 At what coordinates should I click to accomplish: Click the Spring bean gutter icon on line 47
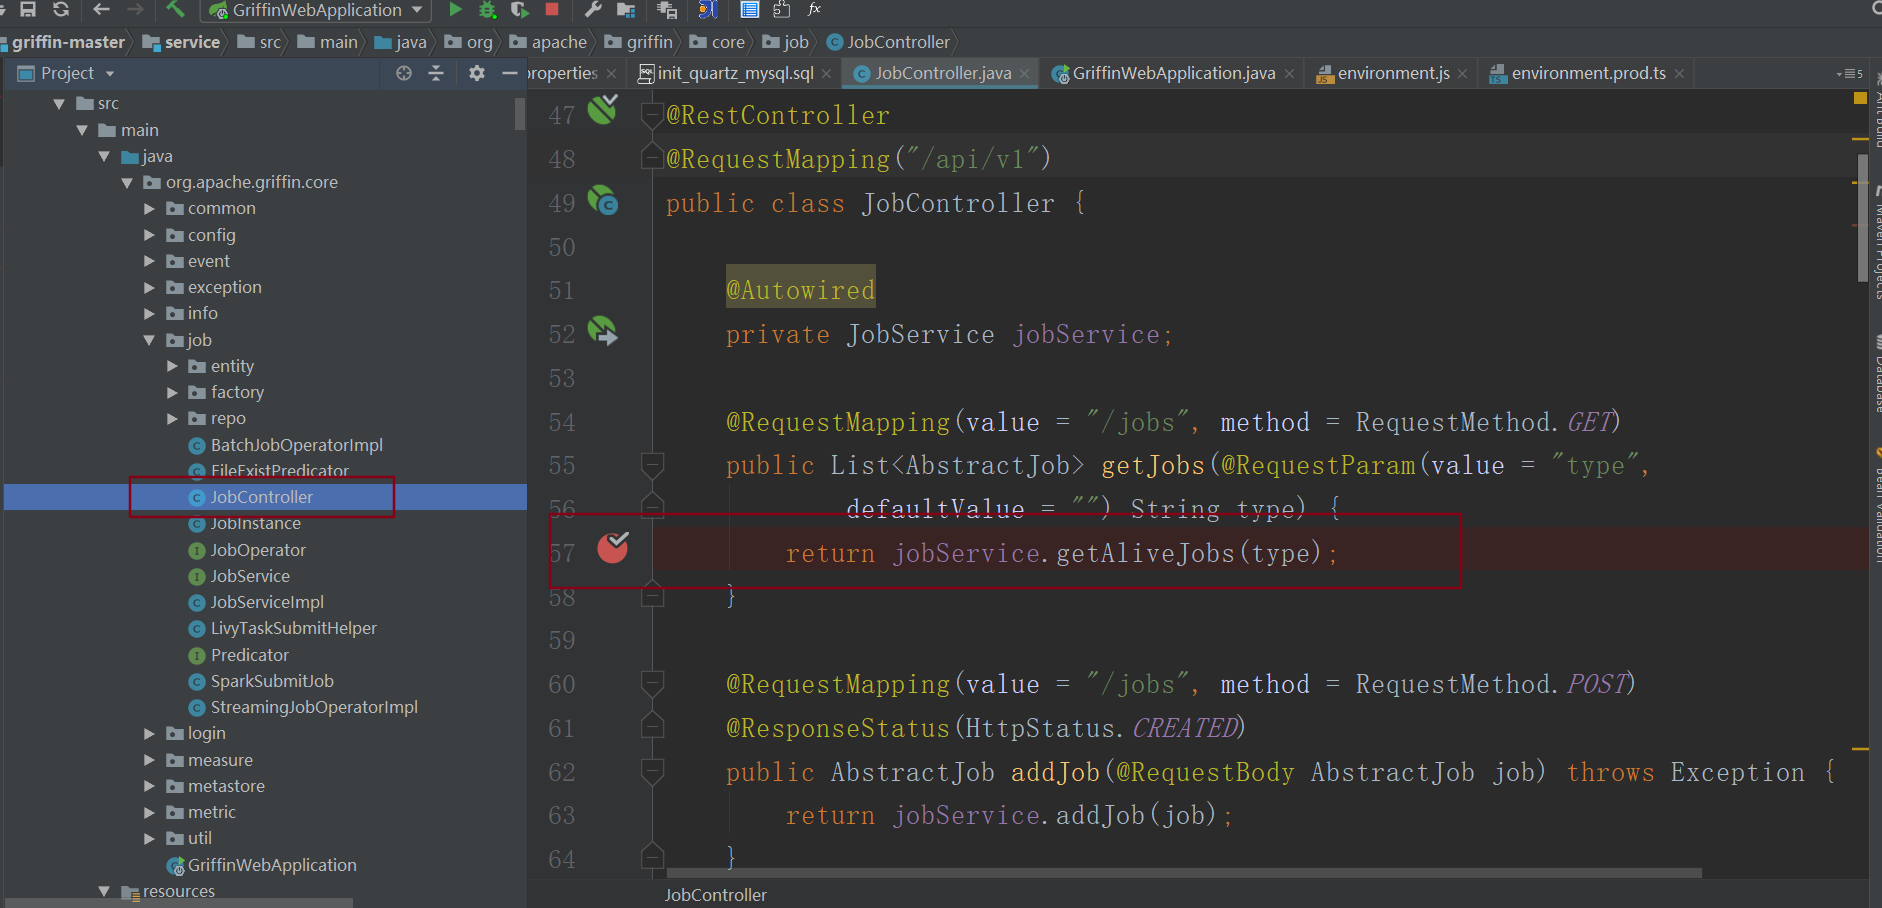click(x=602, y=109)
